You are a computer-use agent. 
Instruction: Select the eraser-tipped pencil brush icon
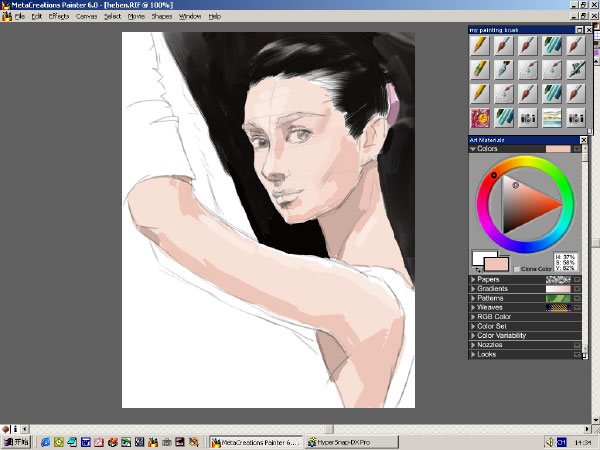480,70
